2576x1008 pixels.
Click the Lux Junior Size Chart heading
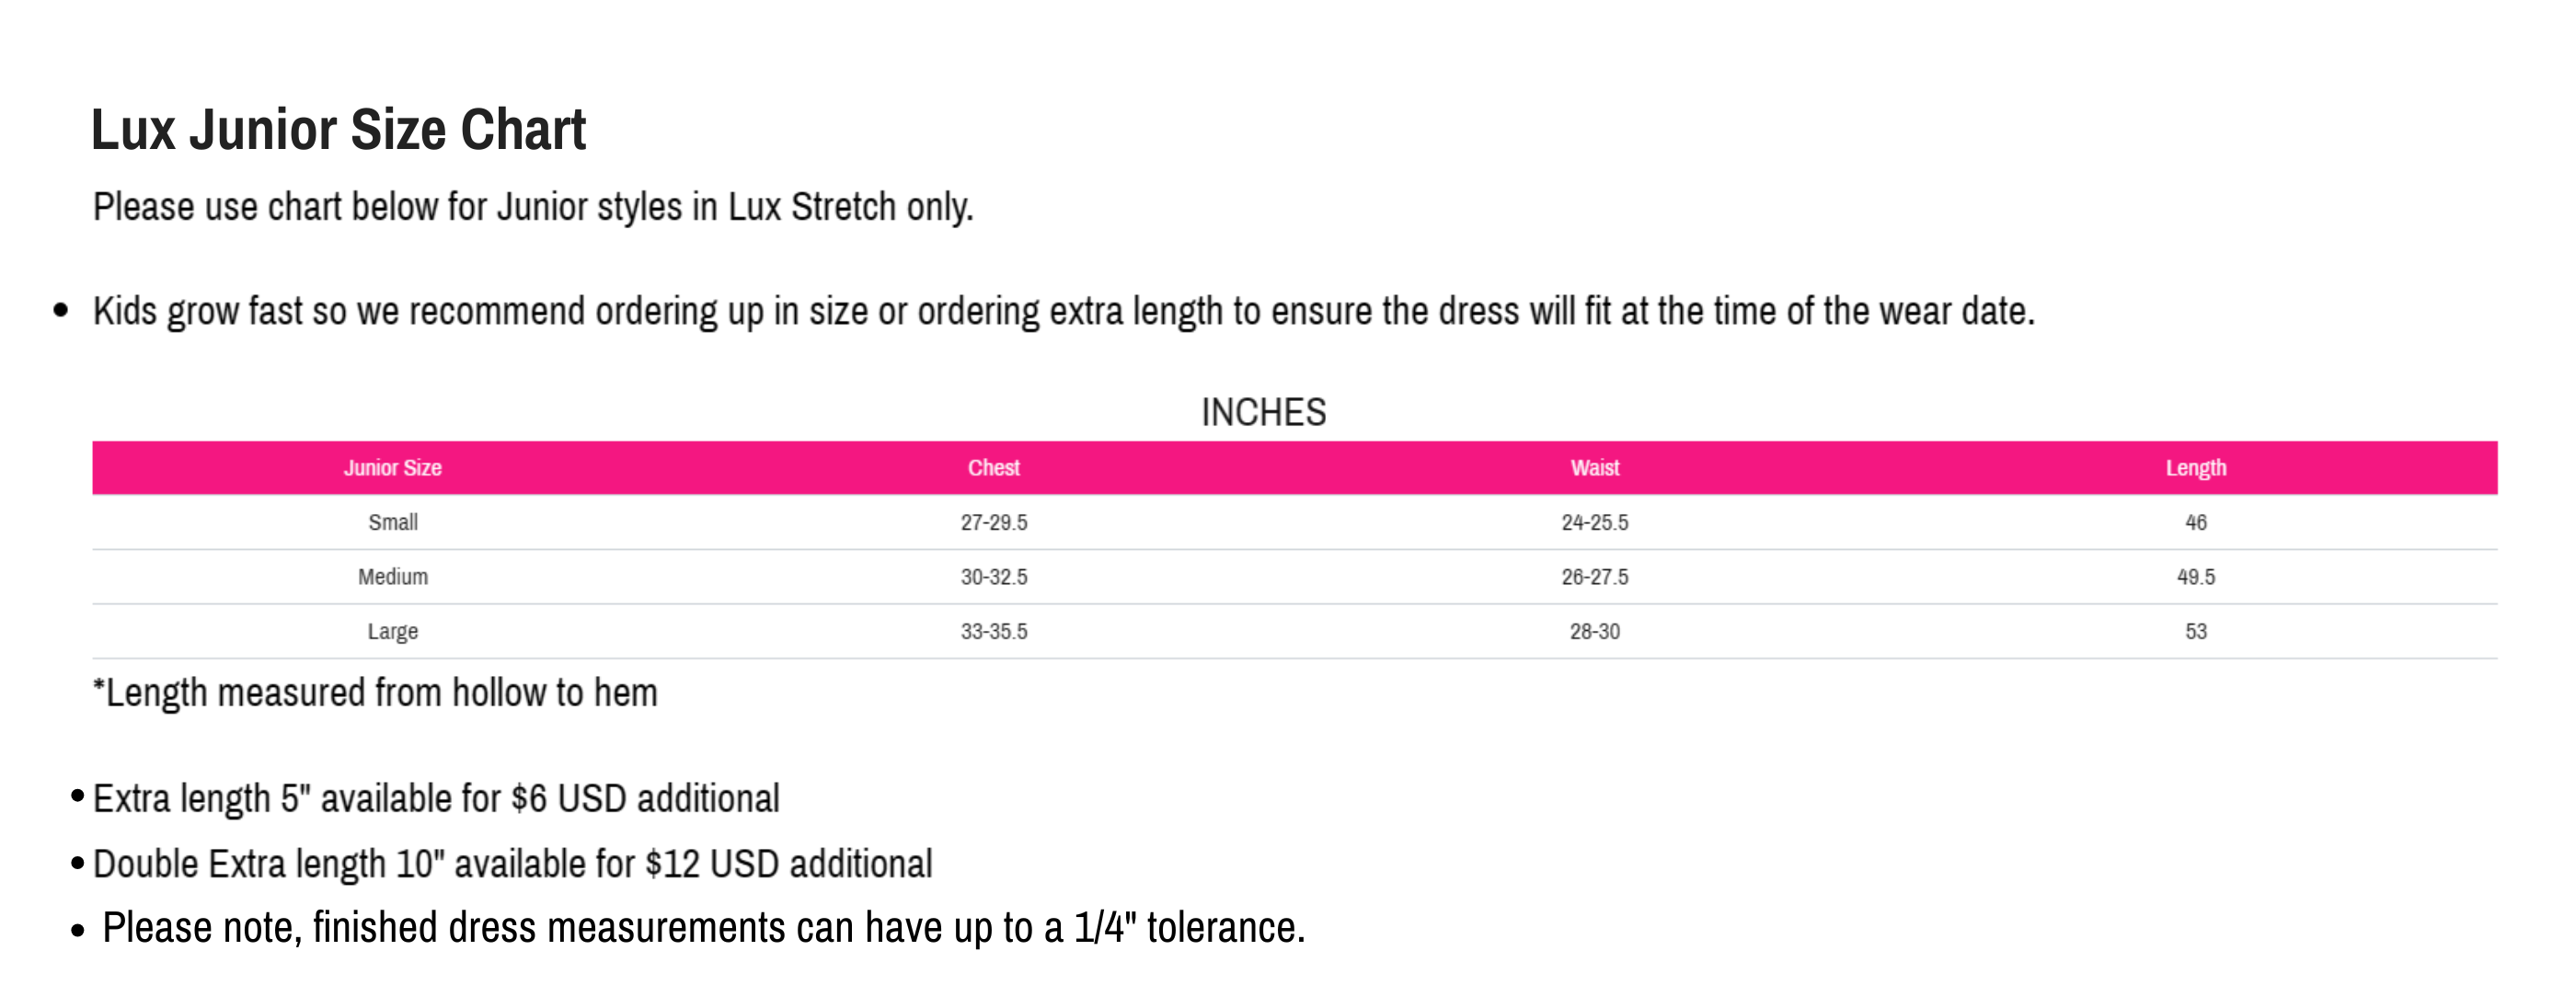[x=338, y=130]
